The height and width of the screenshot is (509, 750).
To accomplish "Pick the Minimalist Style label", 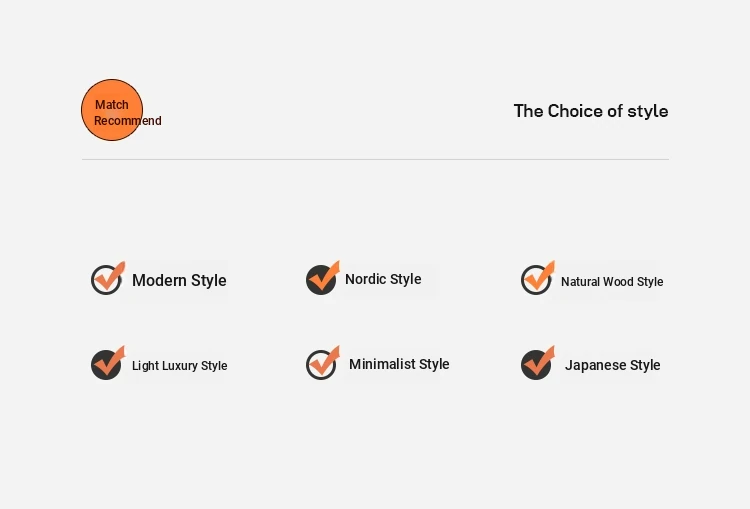I will click(399, 364).
